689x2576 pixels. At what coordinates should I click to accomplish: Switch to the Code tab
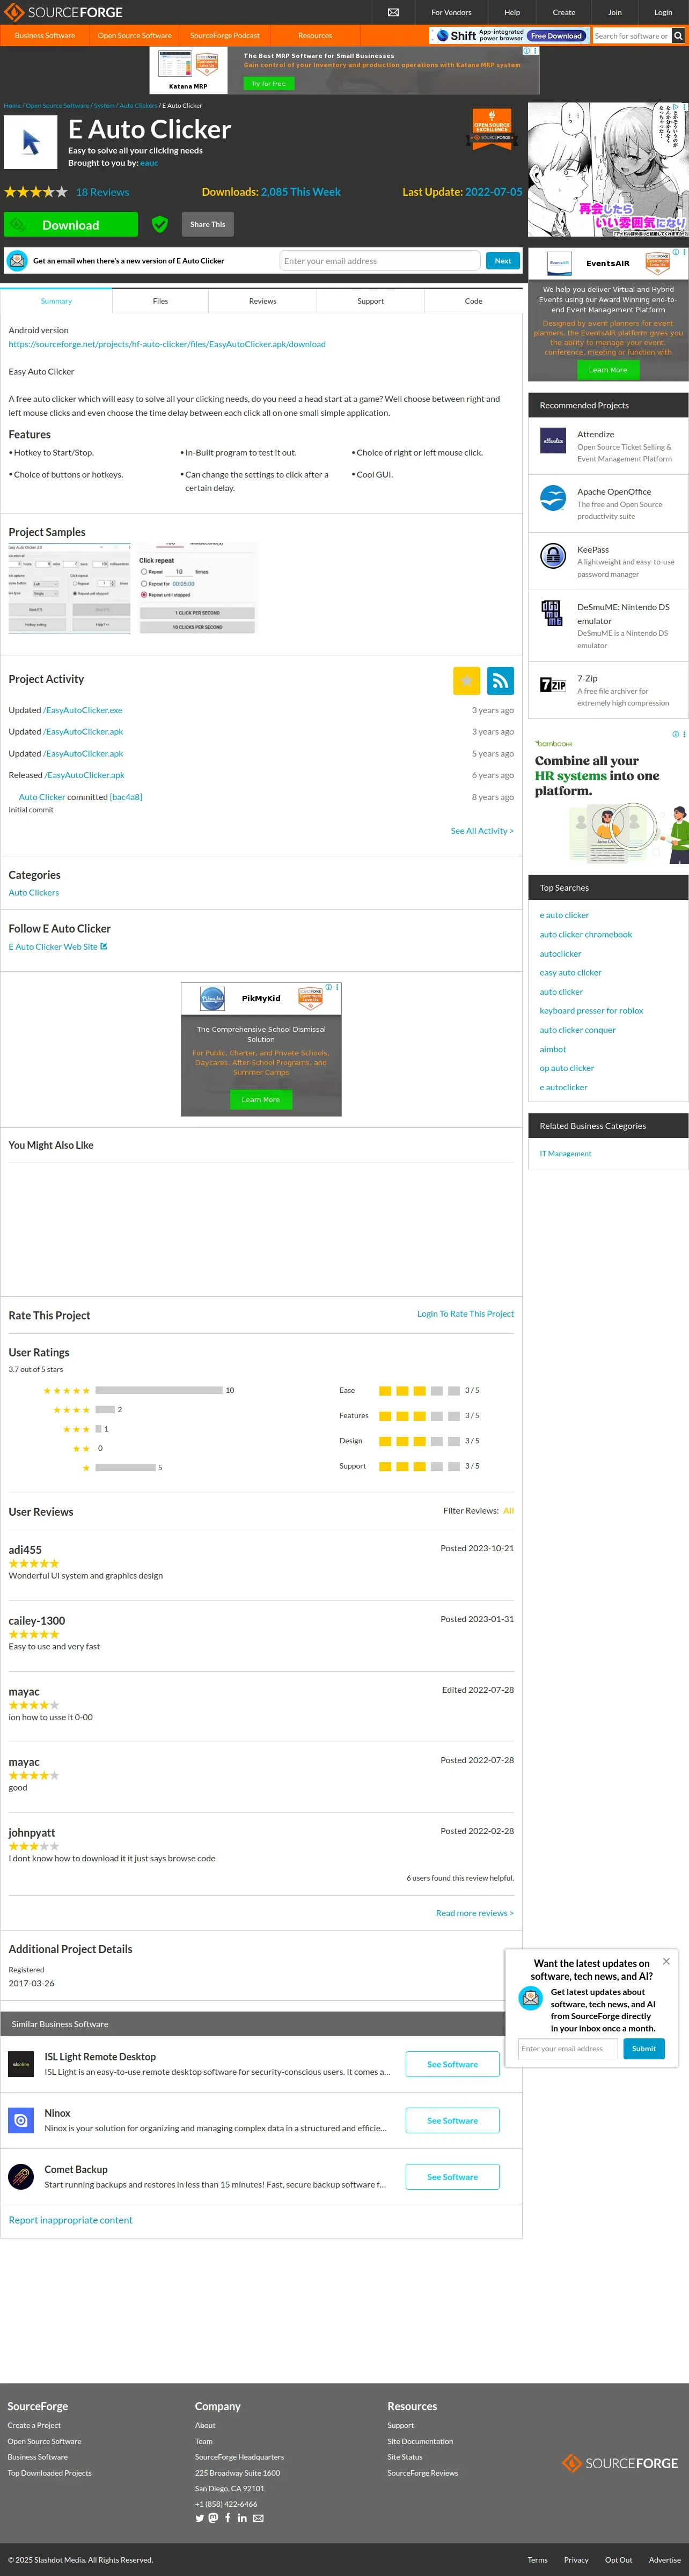[x=474, y=301]
